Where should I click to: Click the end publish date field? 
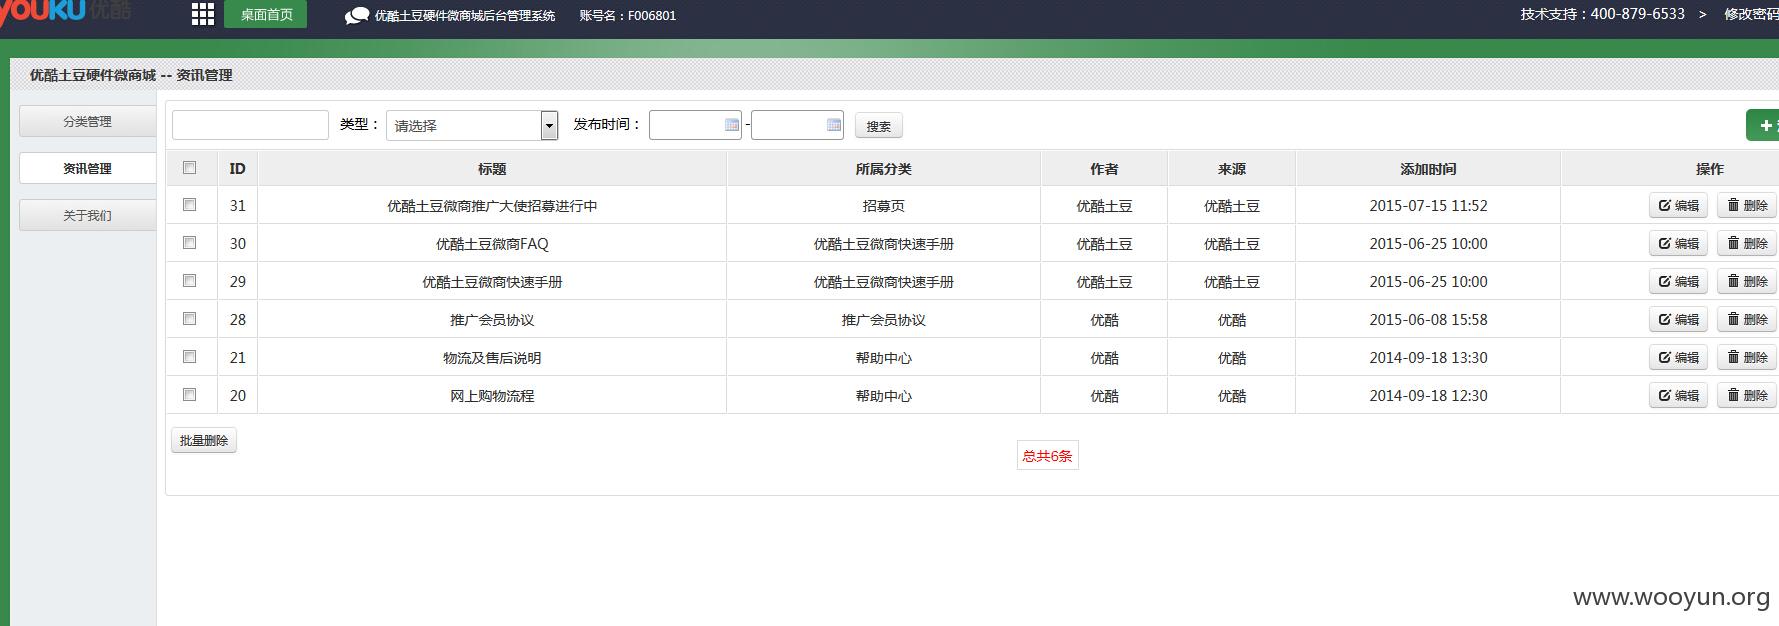(x=797, y=125)
